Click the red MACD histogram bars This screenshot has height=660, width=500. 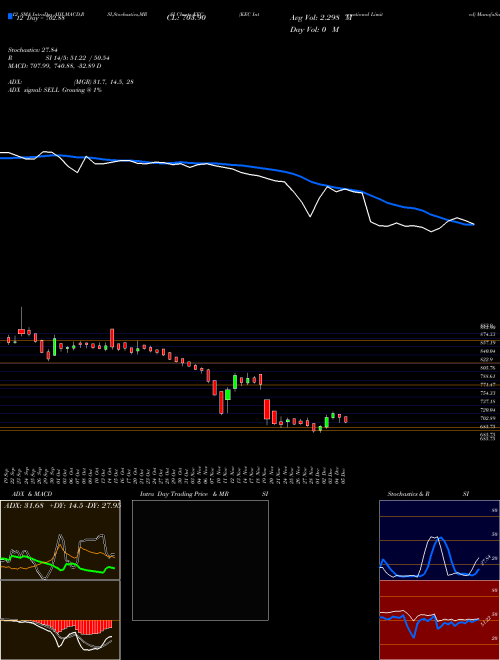pyautogui.click(x=72, y=627)
